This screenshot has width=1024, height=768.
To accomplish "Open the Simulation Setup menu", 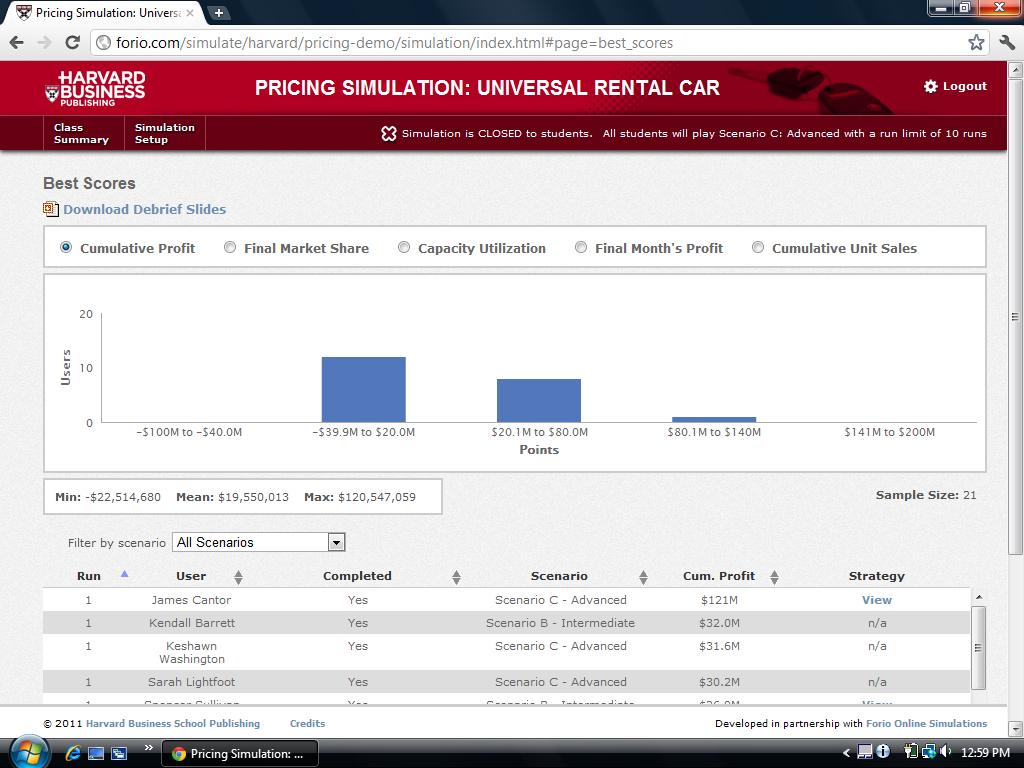I will click(x=165, y=133).
